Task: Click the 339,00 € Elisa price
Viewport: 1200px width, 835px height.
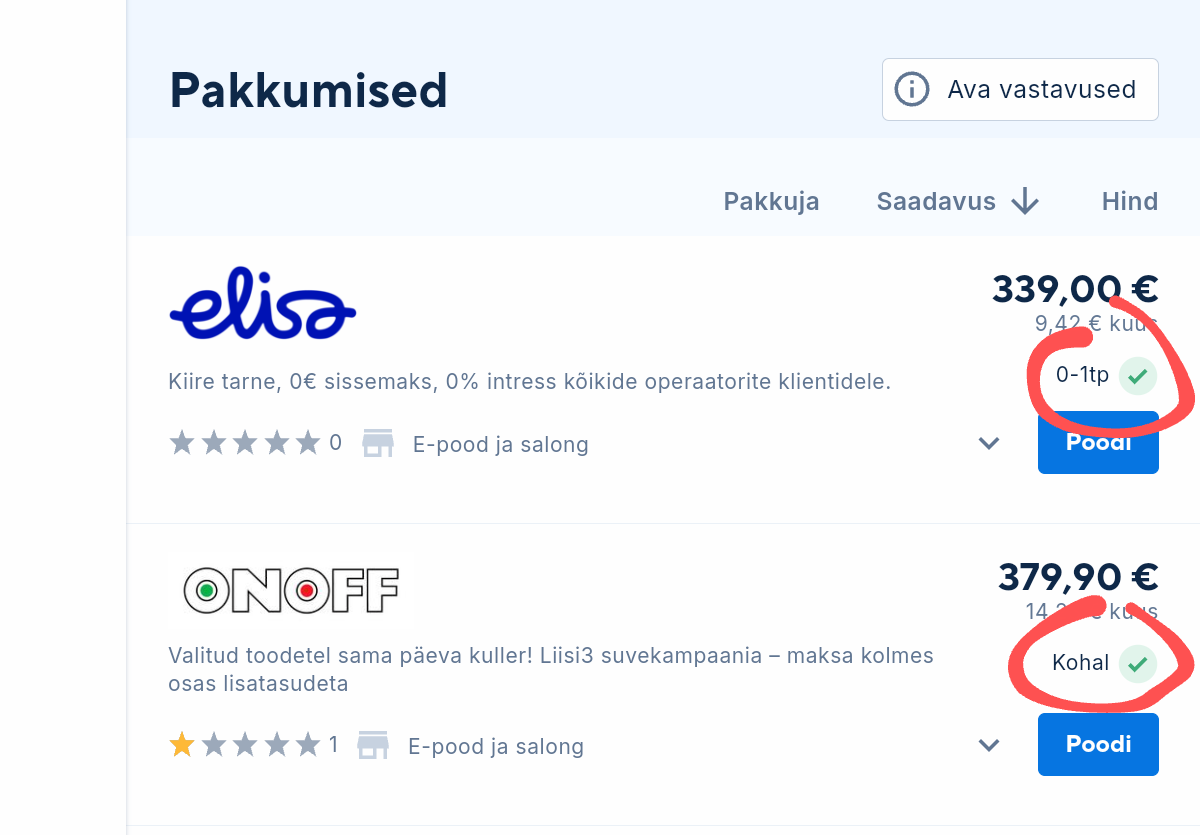Action: pyautogui.click(x=1075, y=289)
